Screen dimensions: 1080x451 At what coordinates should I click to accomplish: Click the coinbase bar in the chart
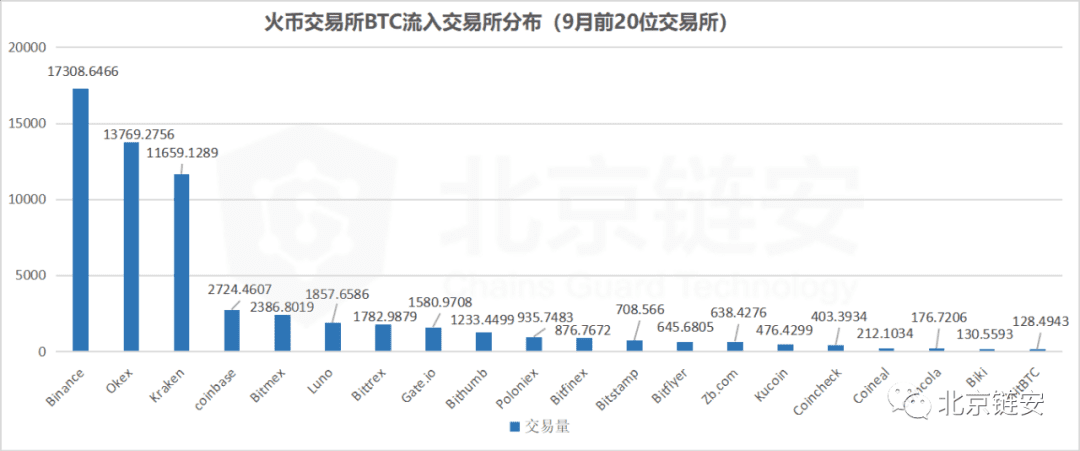click(x=232, y=331)
